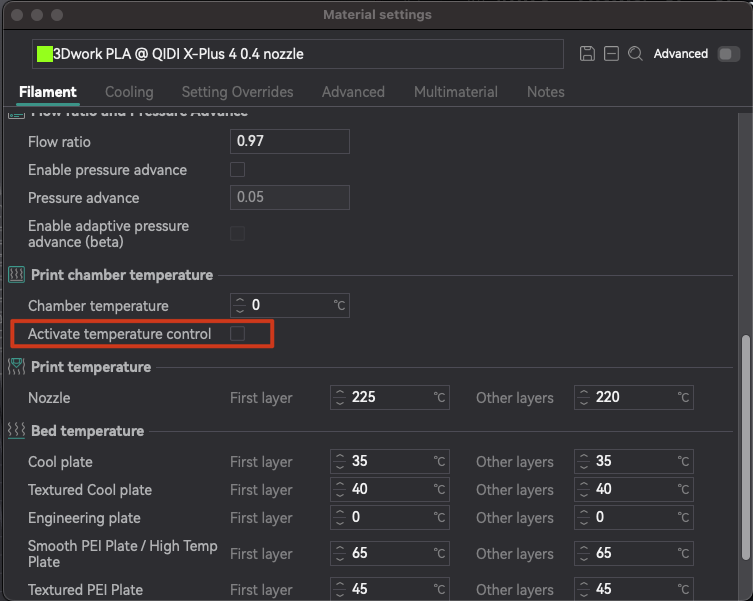Open the filament preset name dropdown
The width and height of the screenshot is (753, 601).
coord(297,54)
